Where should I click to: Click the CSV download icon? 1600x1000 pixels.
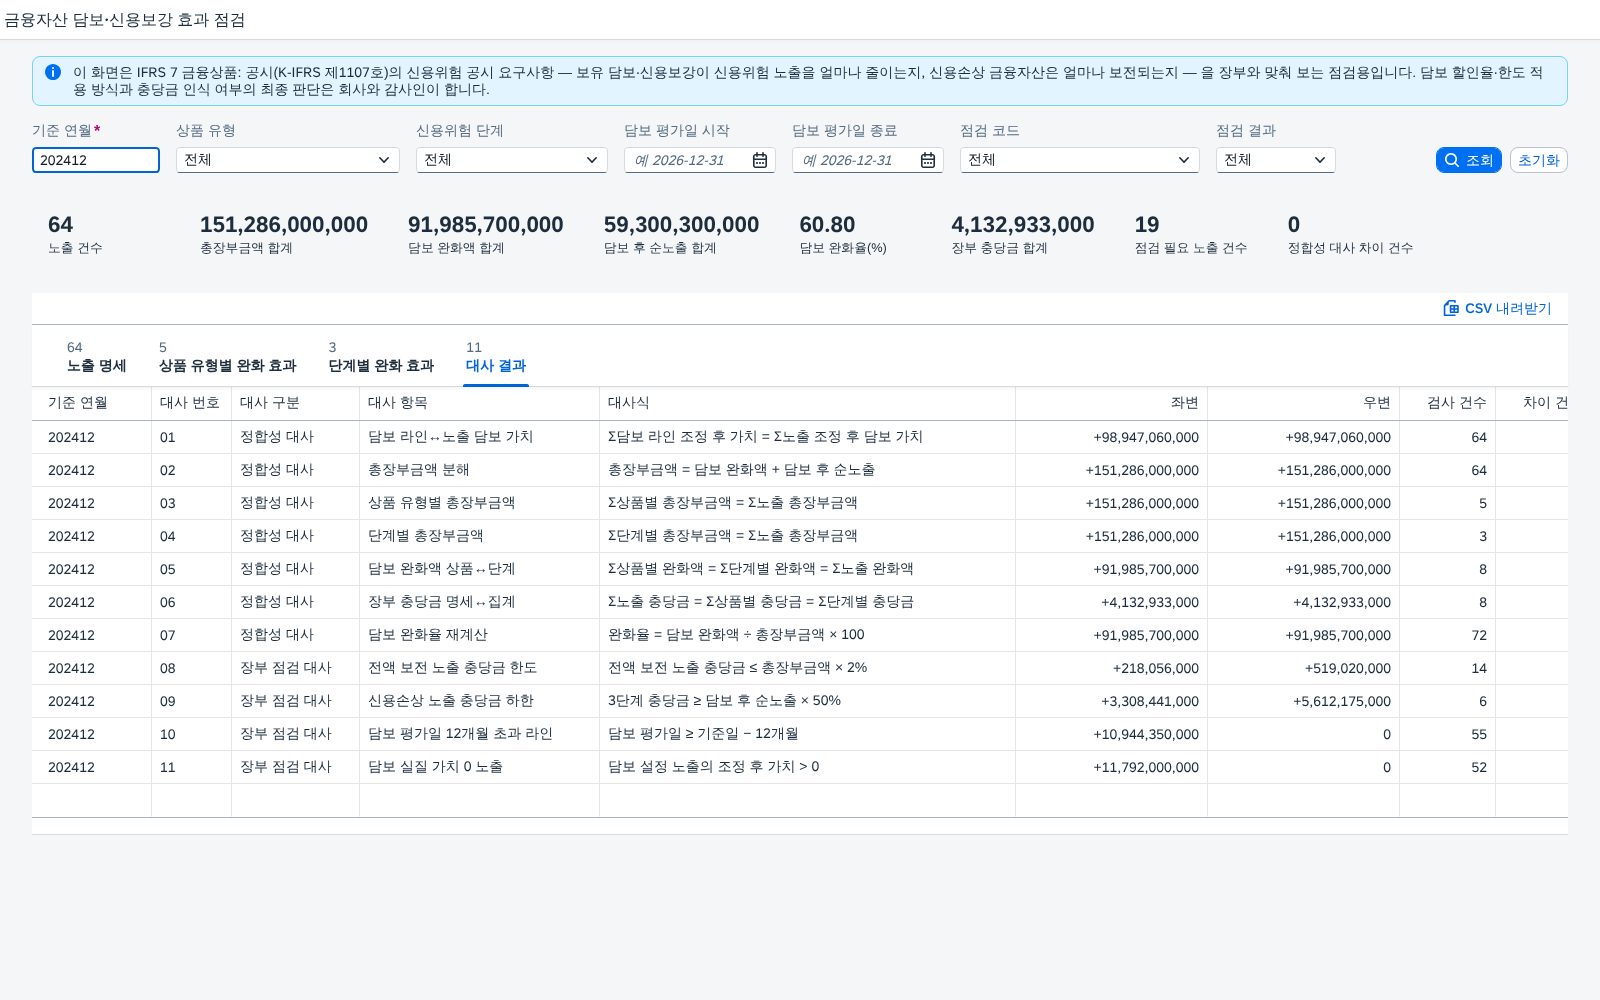coord(1451,308)
